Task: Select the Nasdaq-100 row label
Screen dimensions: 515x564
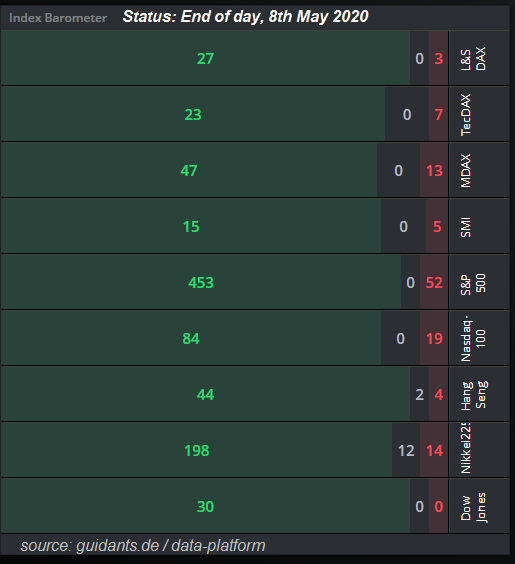Action: (x=473, y=338)
